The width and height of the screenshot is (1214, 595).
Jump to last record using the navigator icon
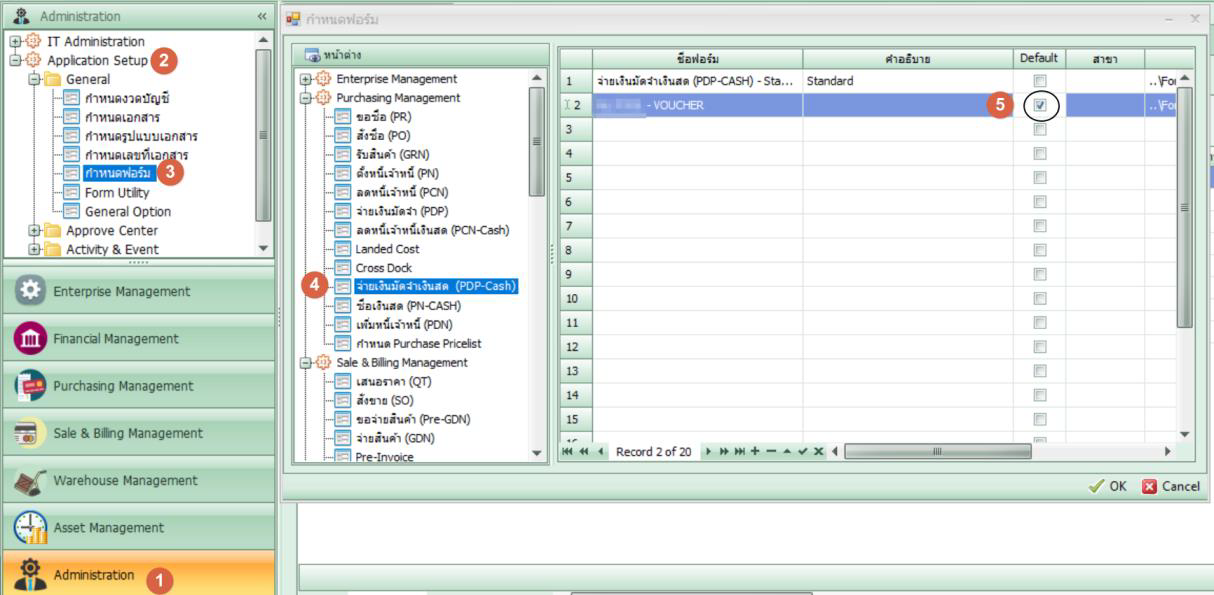738,452
